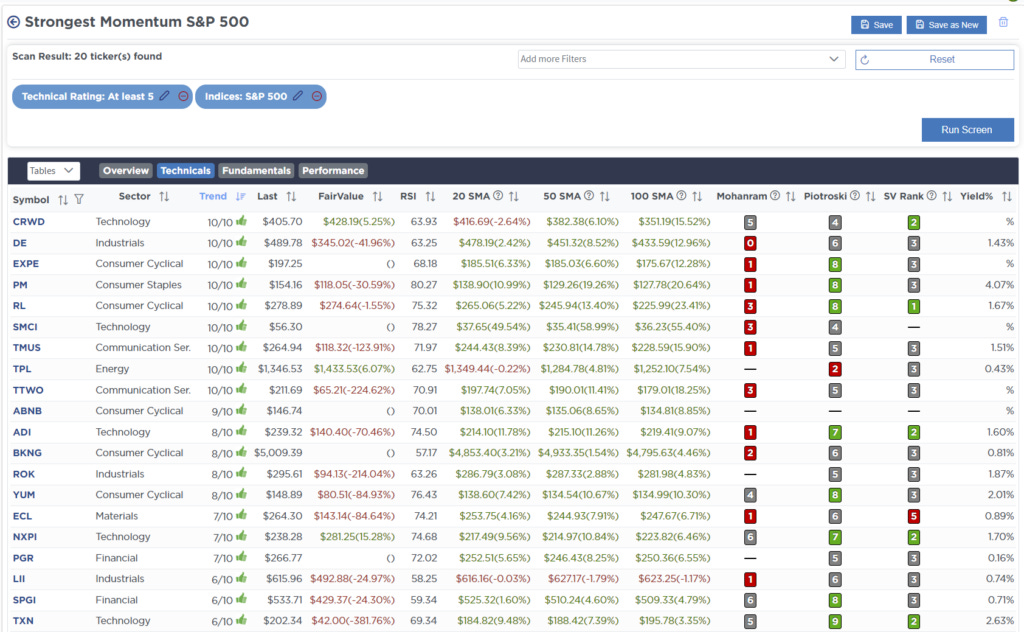Select SMCI RSI value 78.27
This screenshot has height=632, width=1024.
point(424,327)
